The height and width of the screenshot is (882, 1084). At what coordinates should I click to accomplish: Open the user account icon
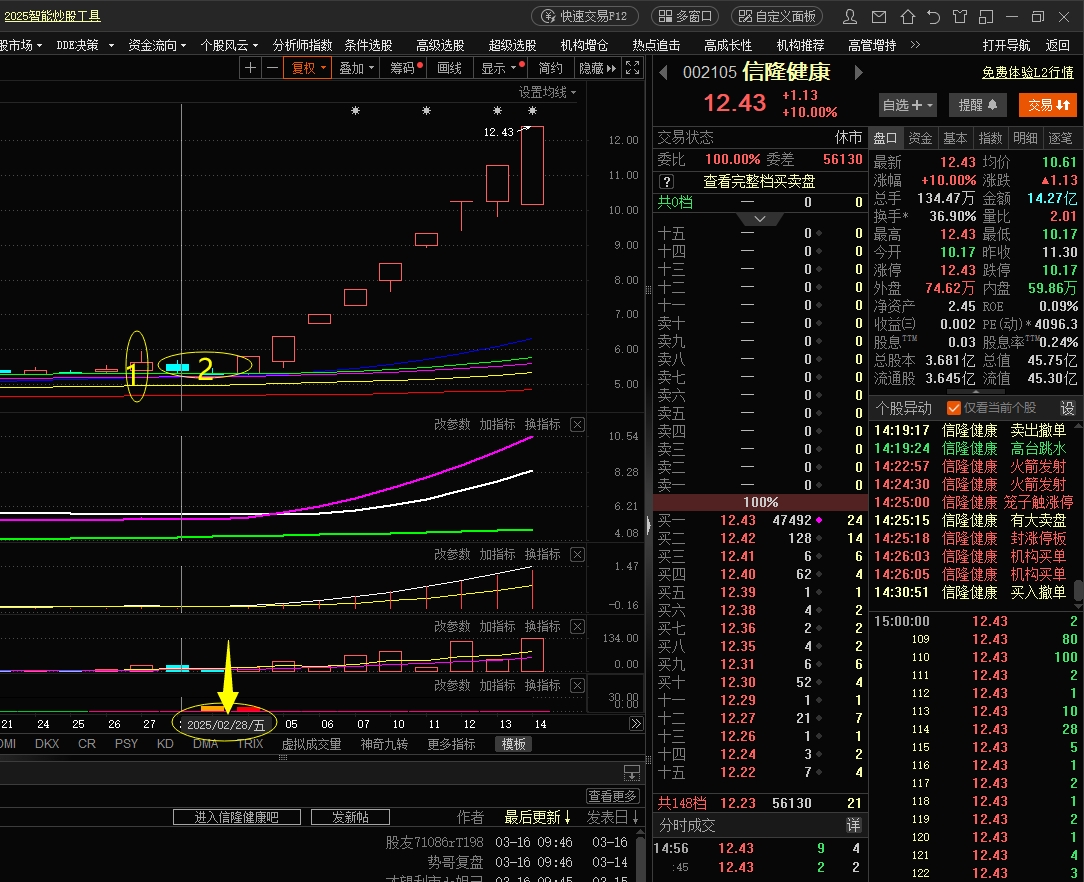pyautogui.click(x=850, y=17)
